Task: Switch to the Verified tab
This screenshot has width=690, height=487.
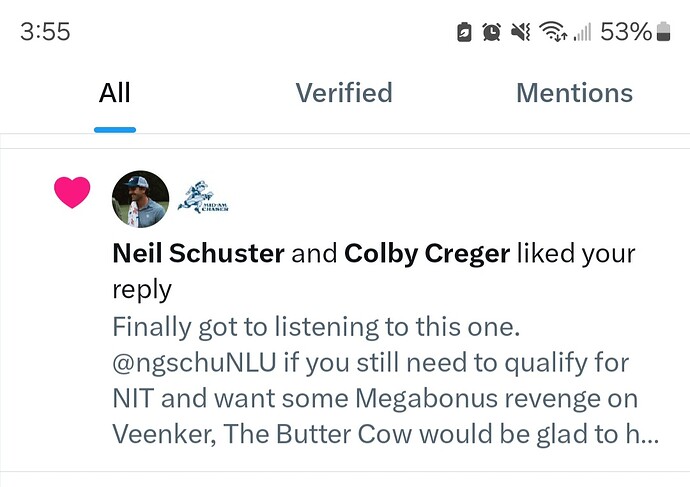Action: (344, 93)
